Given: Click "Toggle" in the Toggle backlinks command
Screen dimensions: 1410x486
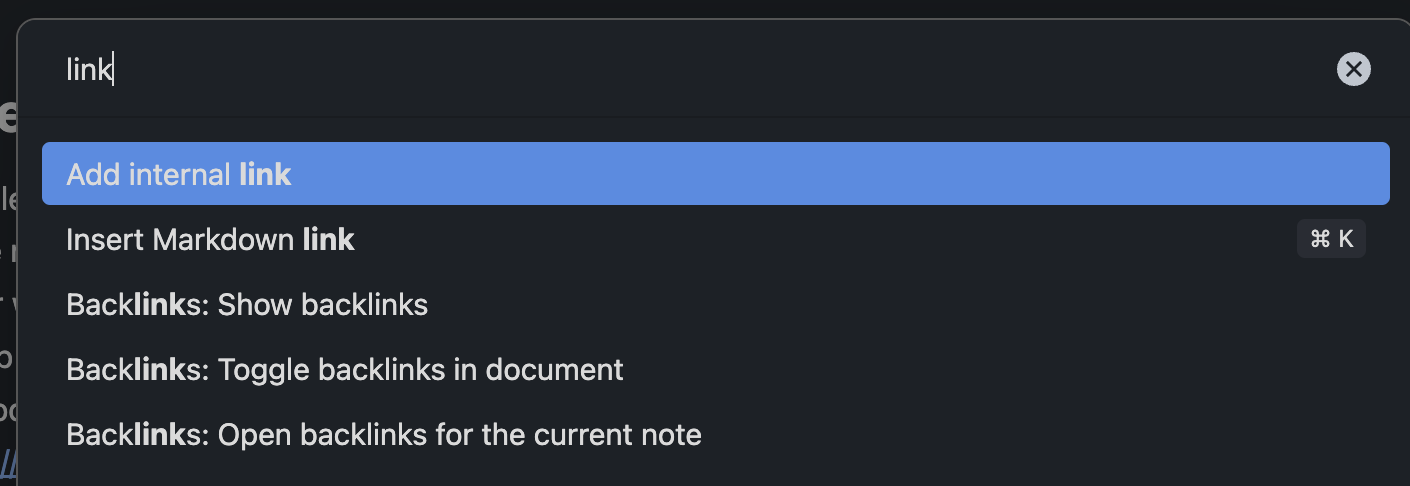Looking at the screenshot, I should [263, 370].
